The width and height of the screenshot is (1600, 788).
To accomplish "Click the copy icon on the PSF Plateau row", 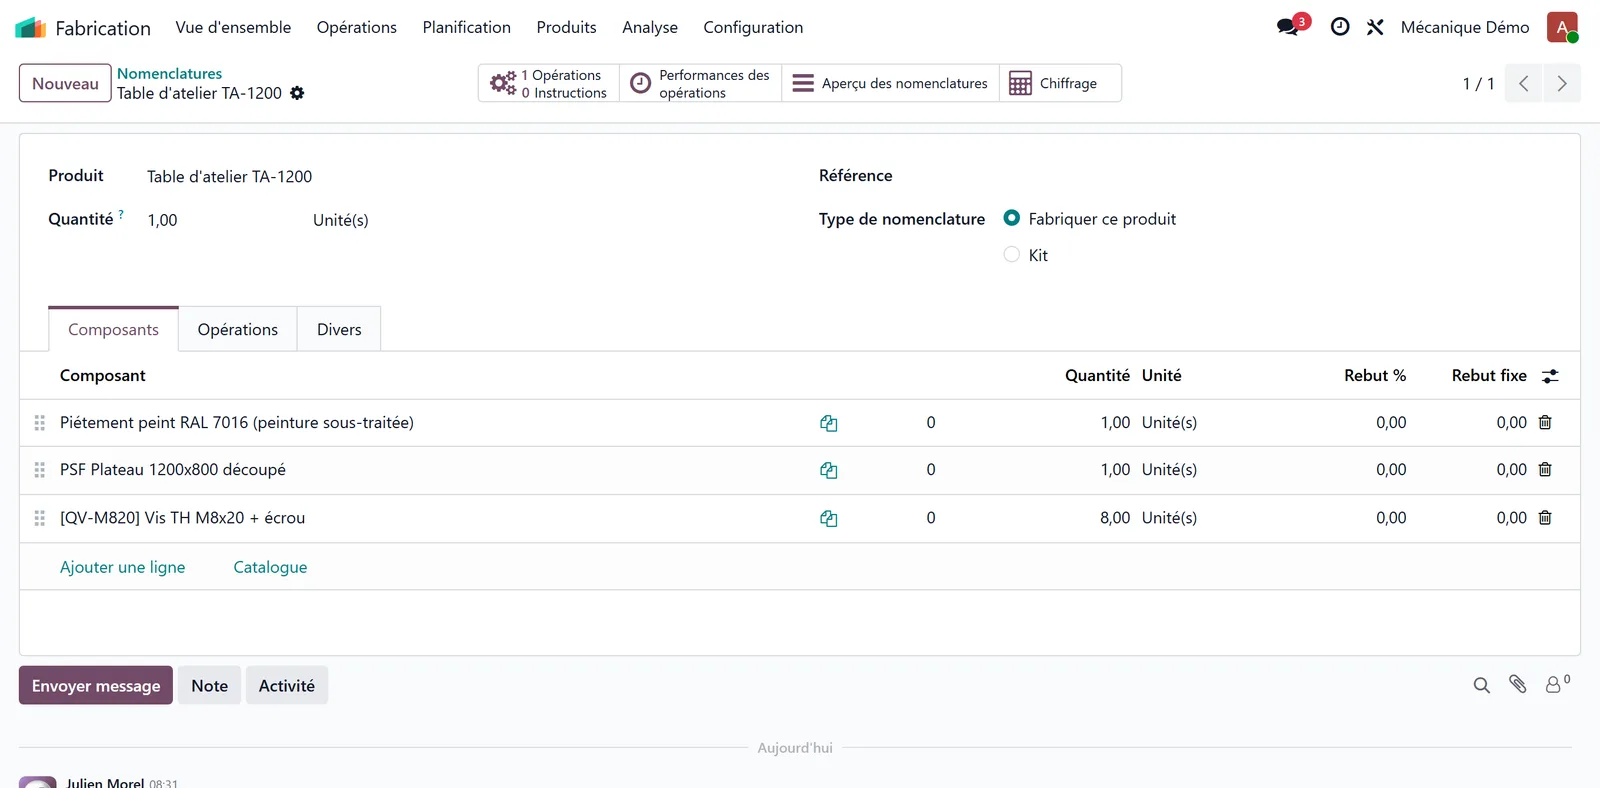I will pos(829,470).
